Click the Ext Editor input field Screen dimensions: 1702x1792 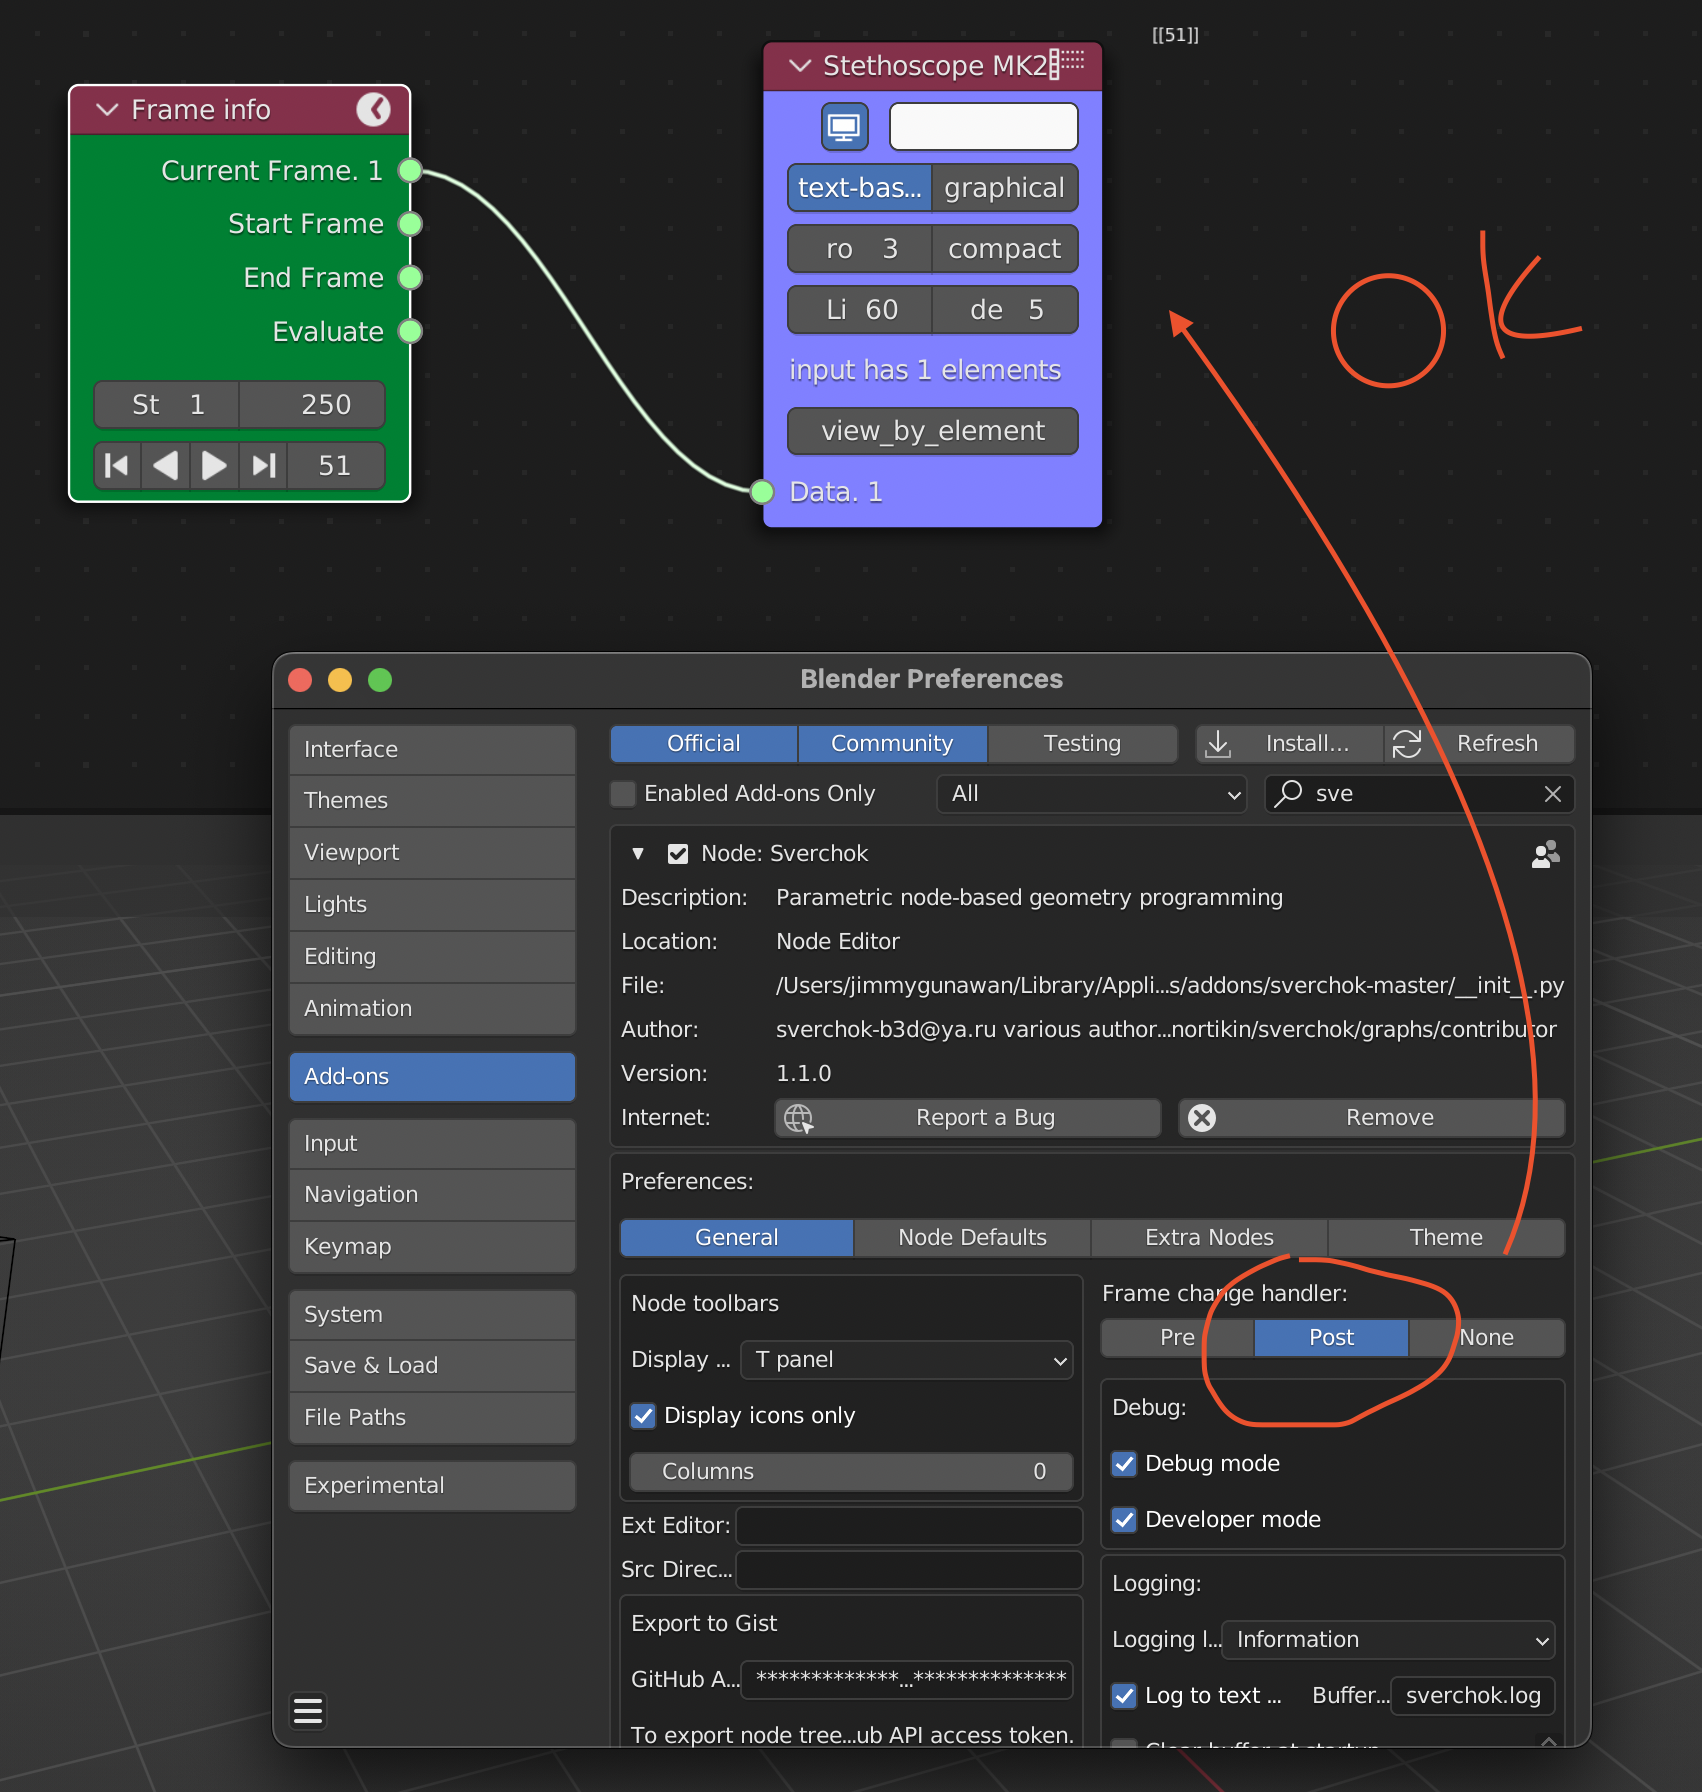pyautogui.click(x=909, y=1526)
